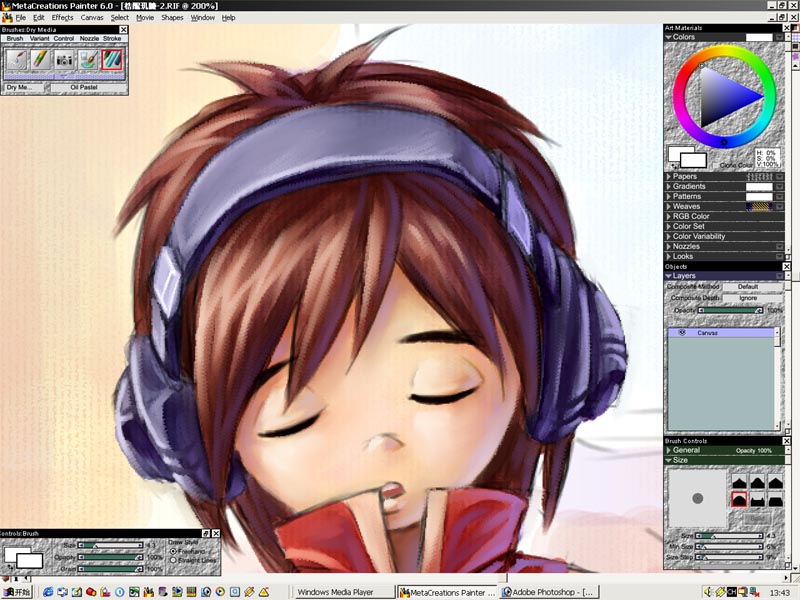Choose the top right brush tip profile
This screenshot has width=800, height=600.
coord(776,482)
